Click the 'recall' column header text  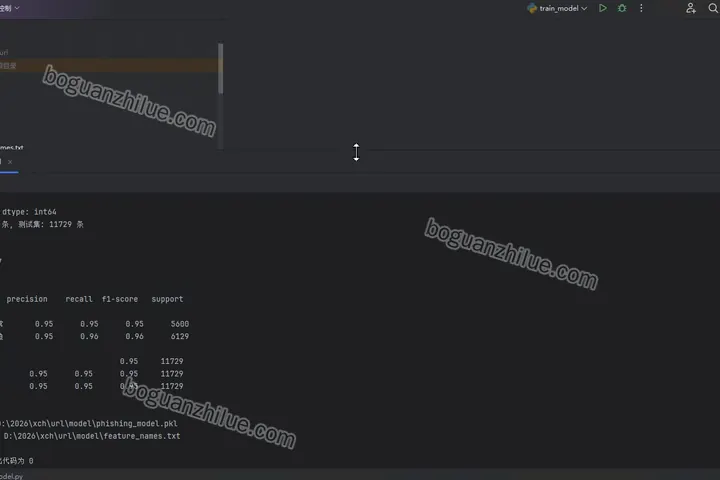[x=79, y=299]
